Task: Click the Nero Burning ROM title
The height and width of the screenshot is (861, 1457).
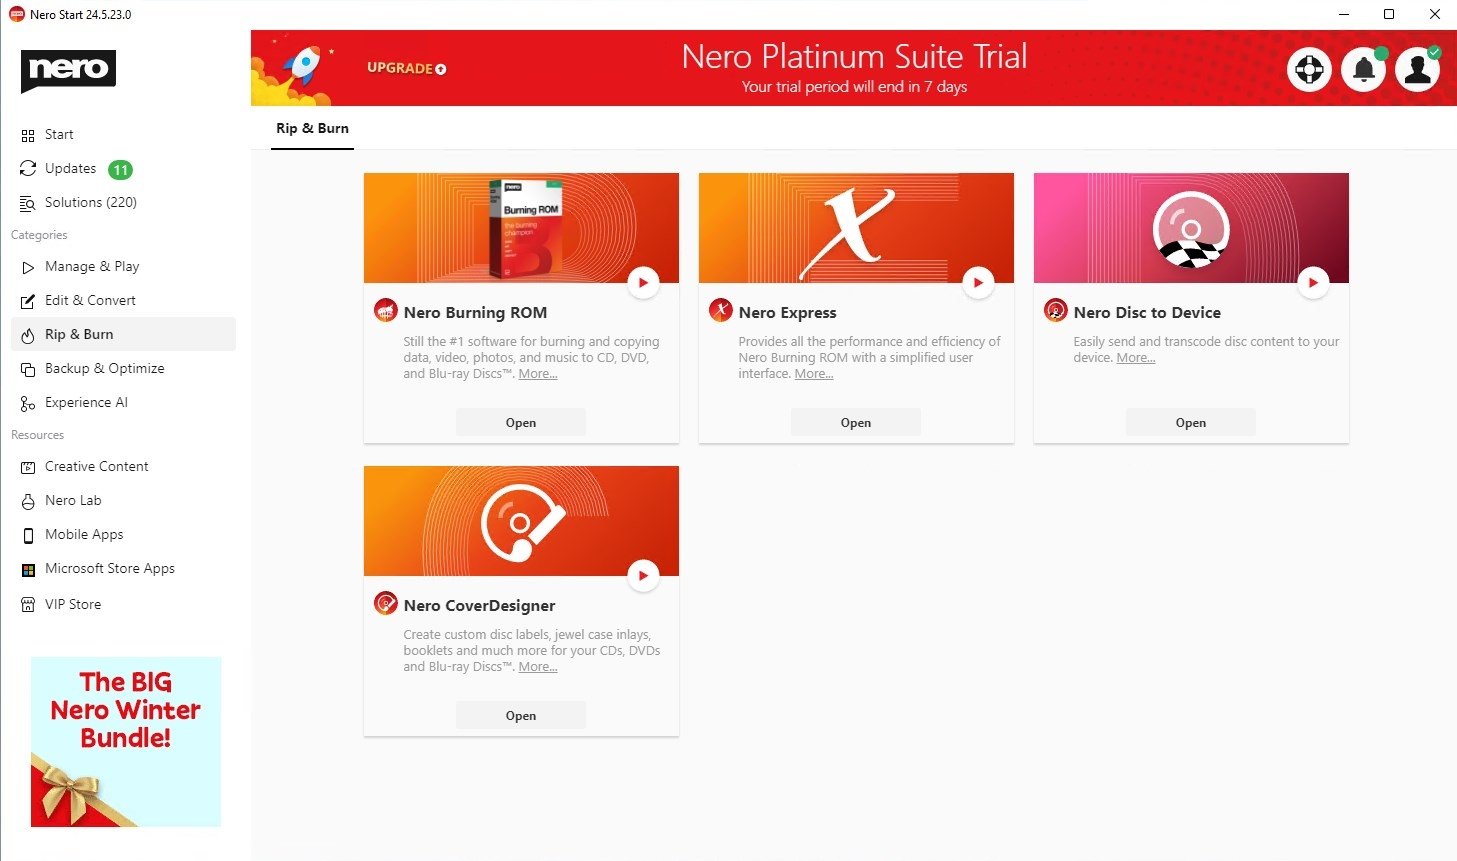Action: [475, 313]
